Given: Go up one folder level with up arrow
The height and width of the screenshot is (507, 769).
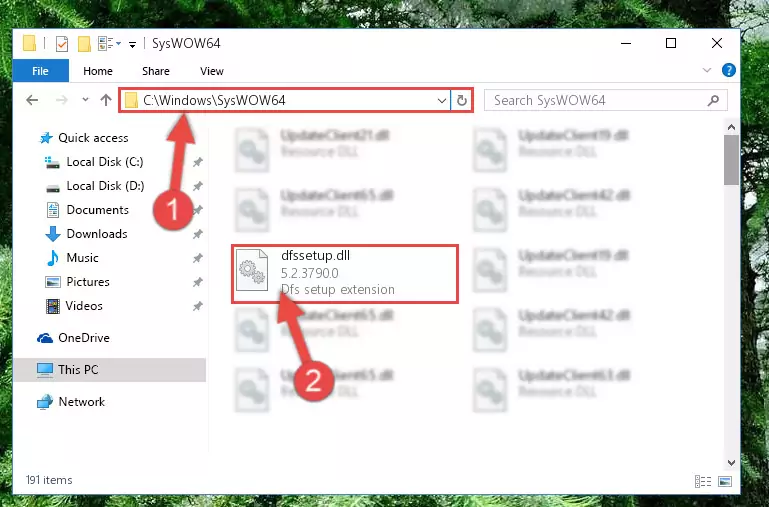Looking at the screenshot, I should point(106,101).
